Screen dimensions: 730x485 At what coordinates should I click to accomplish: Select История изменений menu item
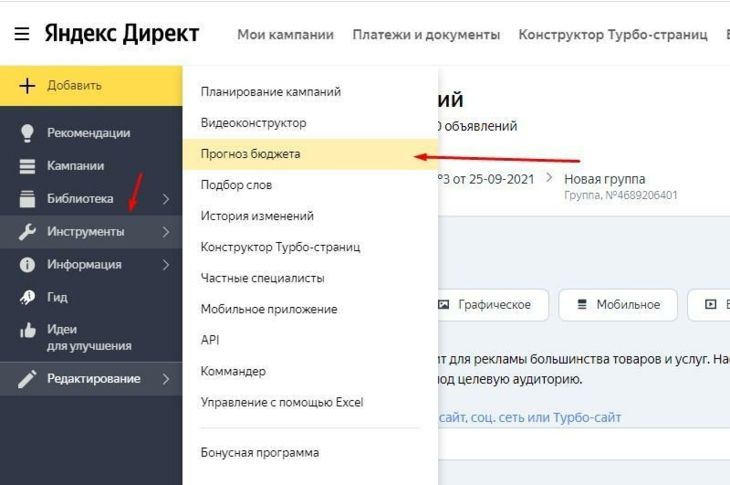coord(310,216)
